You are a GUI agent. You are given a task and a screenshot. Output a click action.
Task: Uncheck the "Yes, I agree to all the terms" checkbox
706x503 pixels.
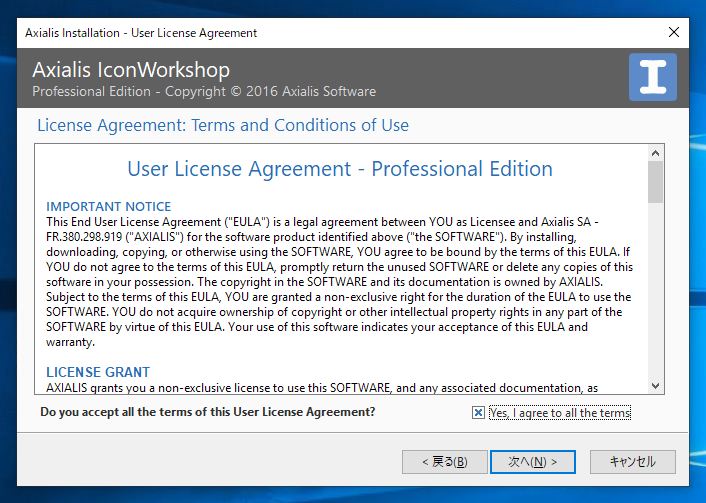[x=478, y=412]
